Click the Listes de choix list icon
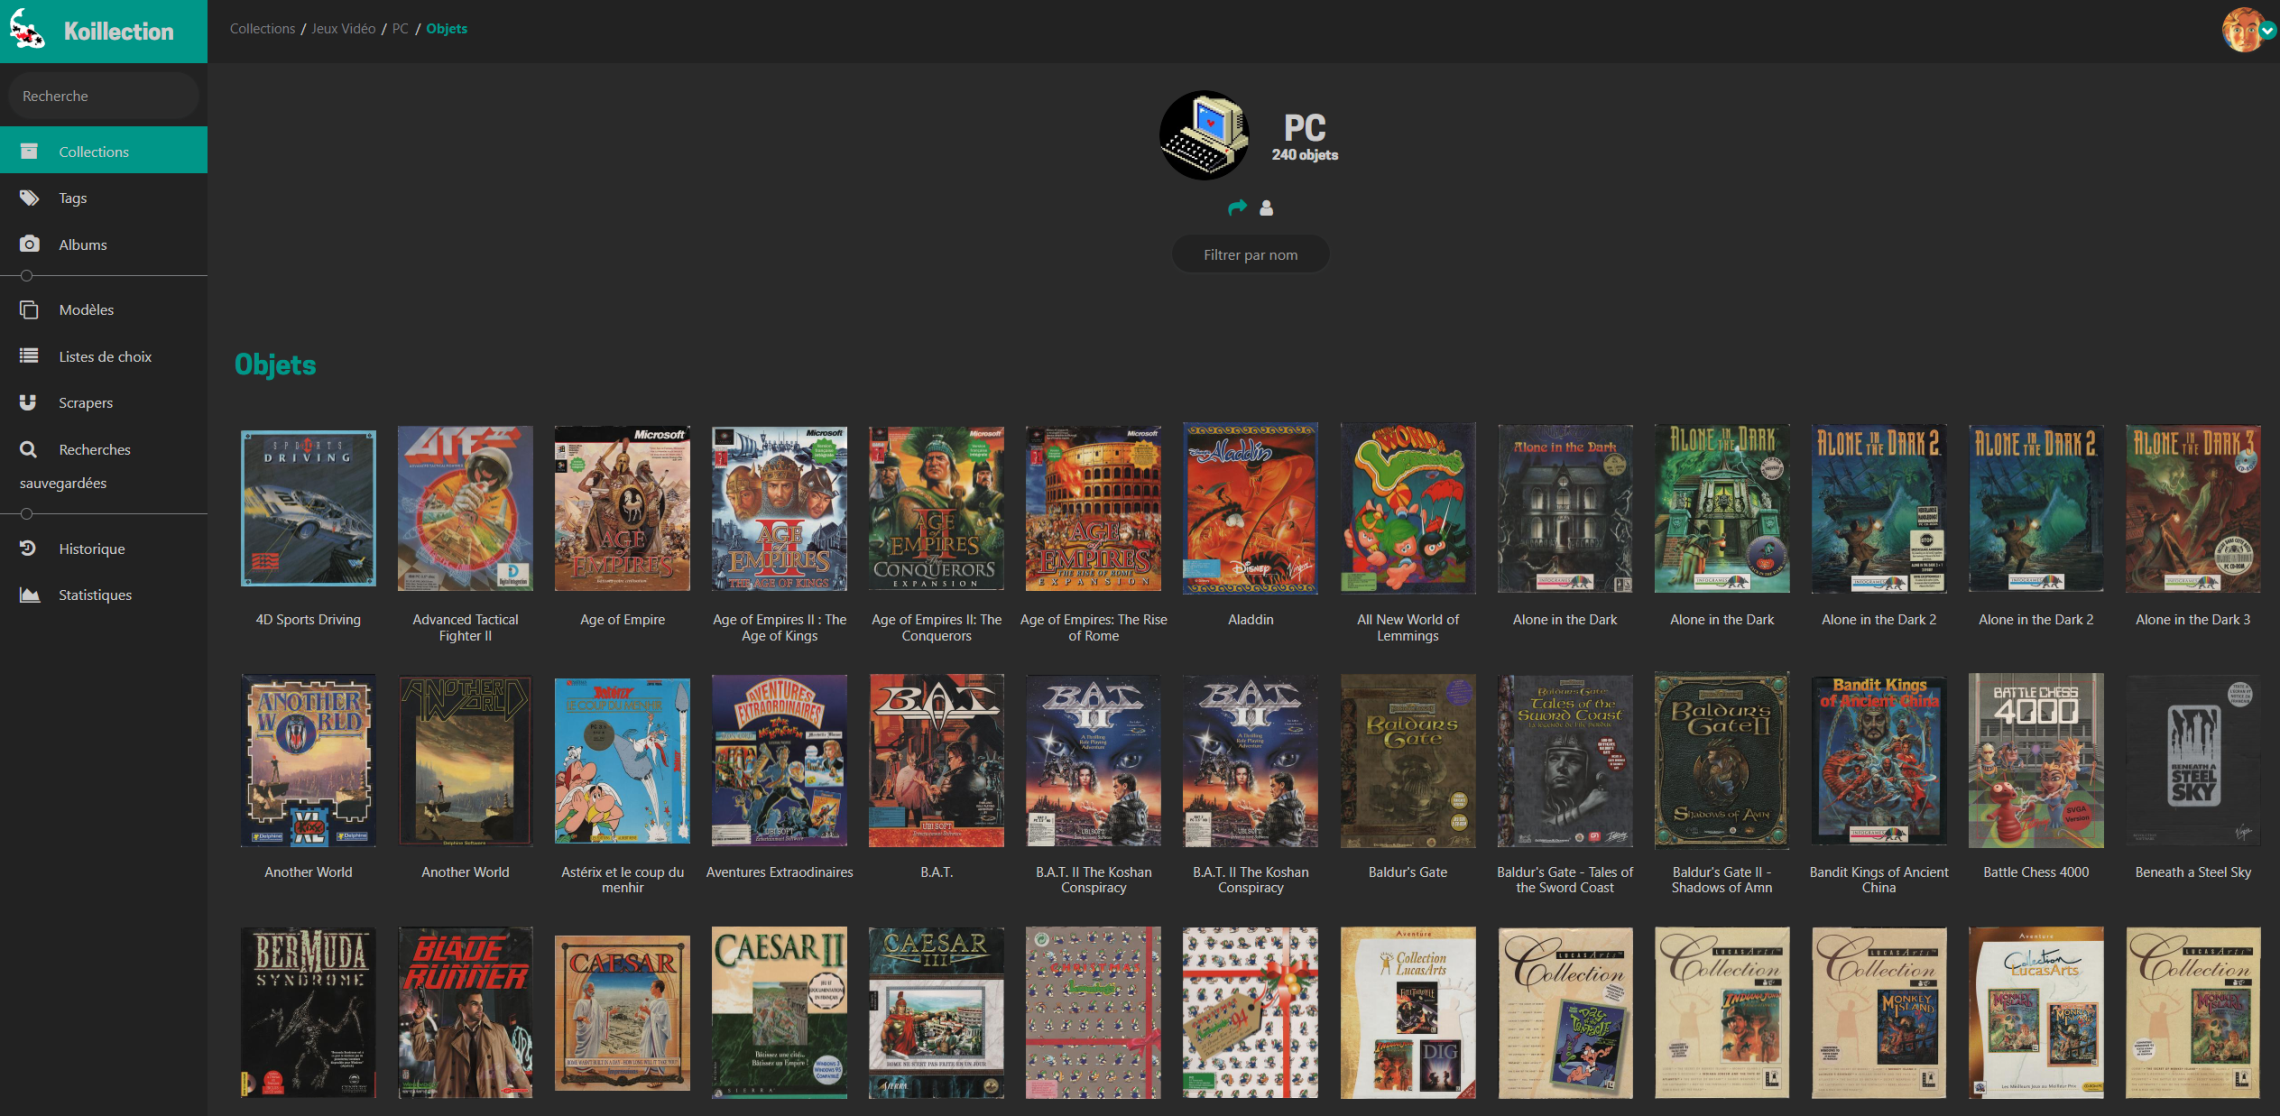Screen dimensions: 2280x1116 pos(29,356)
